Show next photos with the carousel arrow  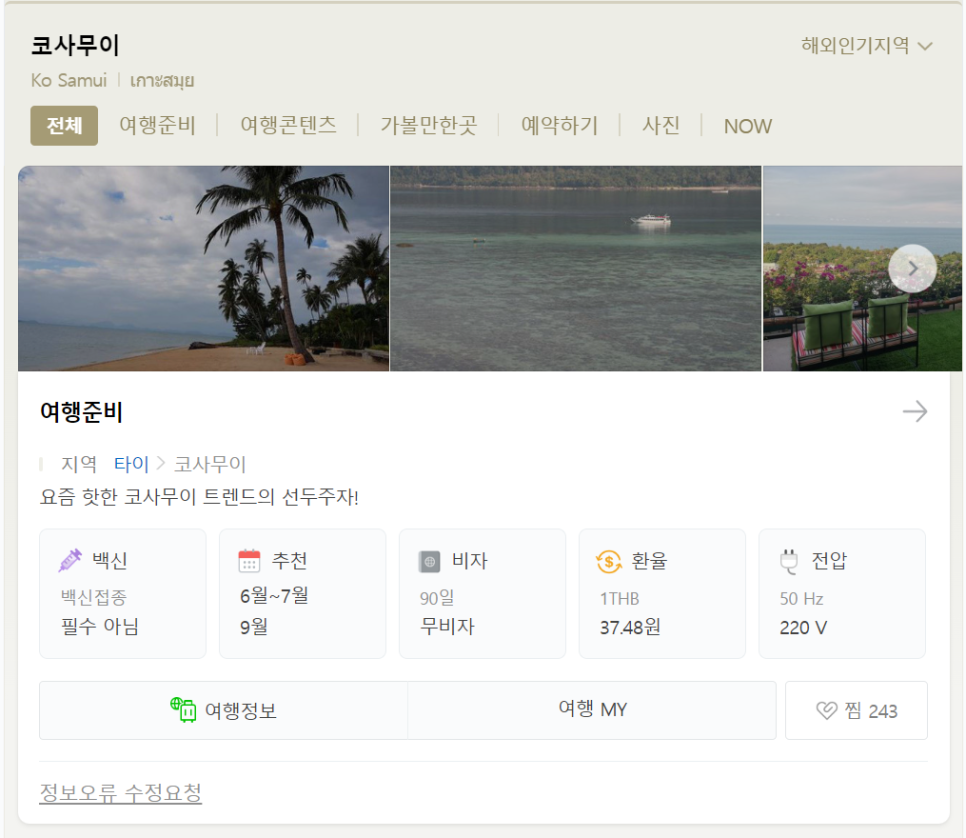(x=912, y=269)
